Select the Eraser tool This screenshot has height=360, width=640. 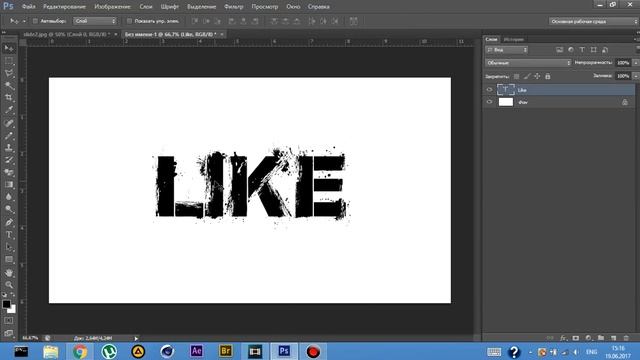(9, 172)
